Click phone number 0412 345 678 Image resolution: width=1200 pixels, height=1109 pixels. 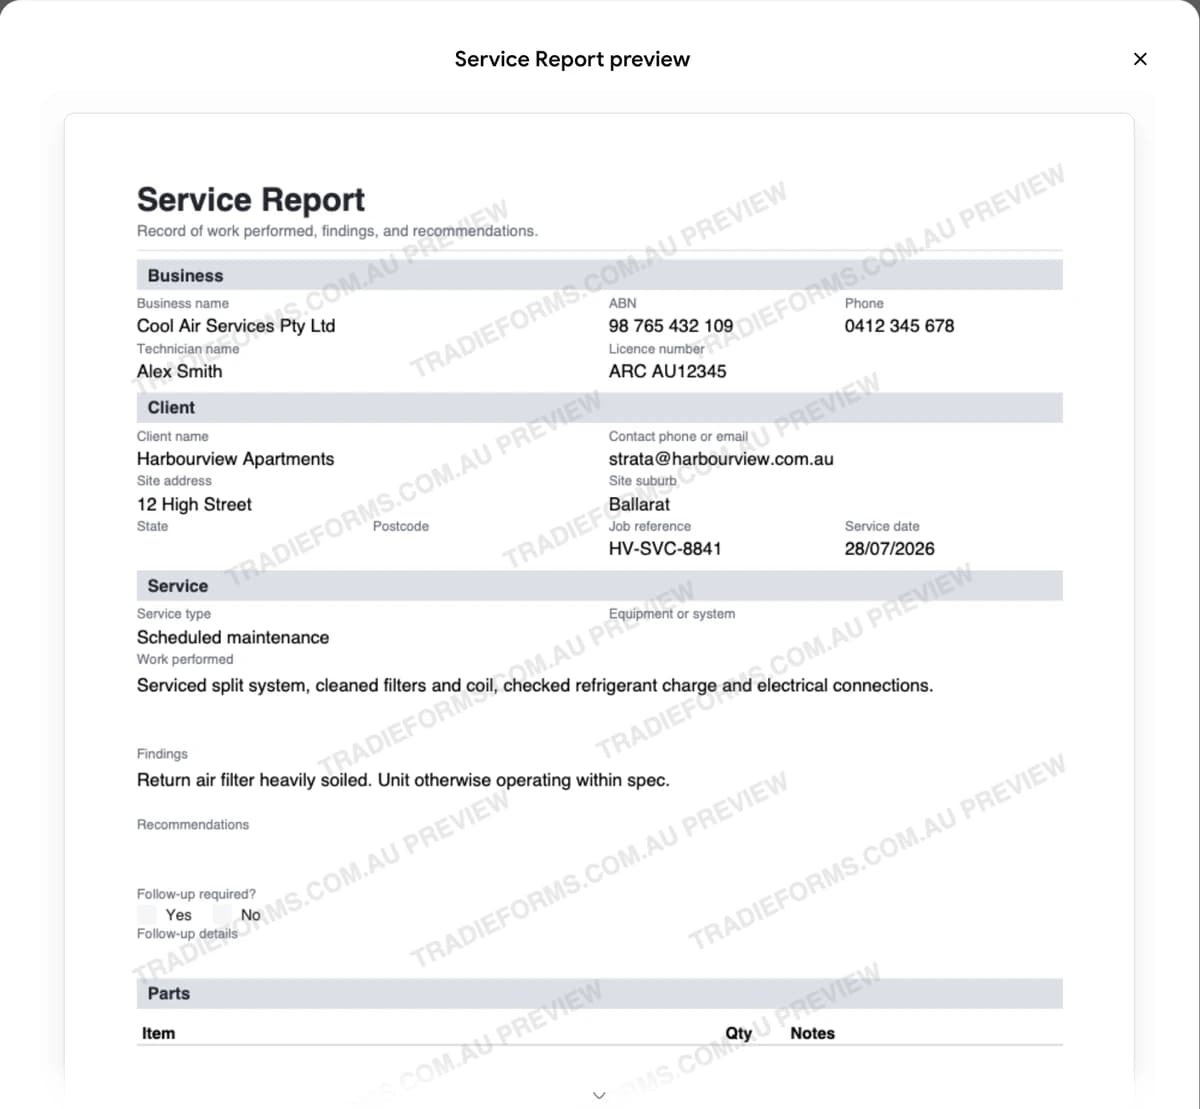[899, 326]
